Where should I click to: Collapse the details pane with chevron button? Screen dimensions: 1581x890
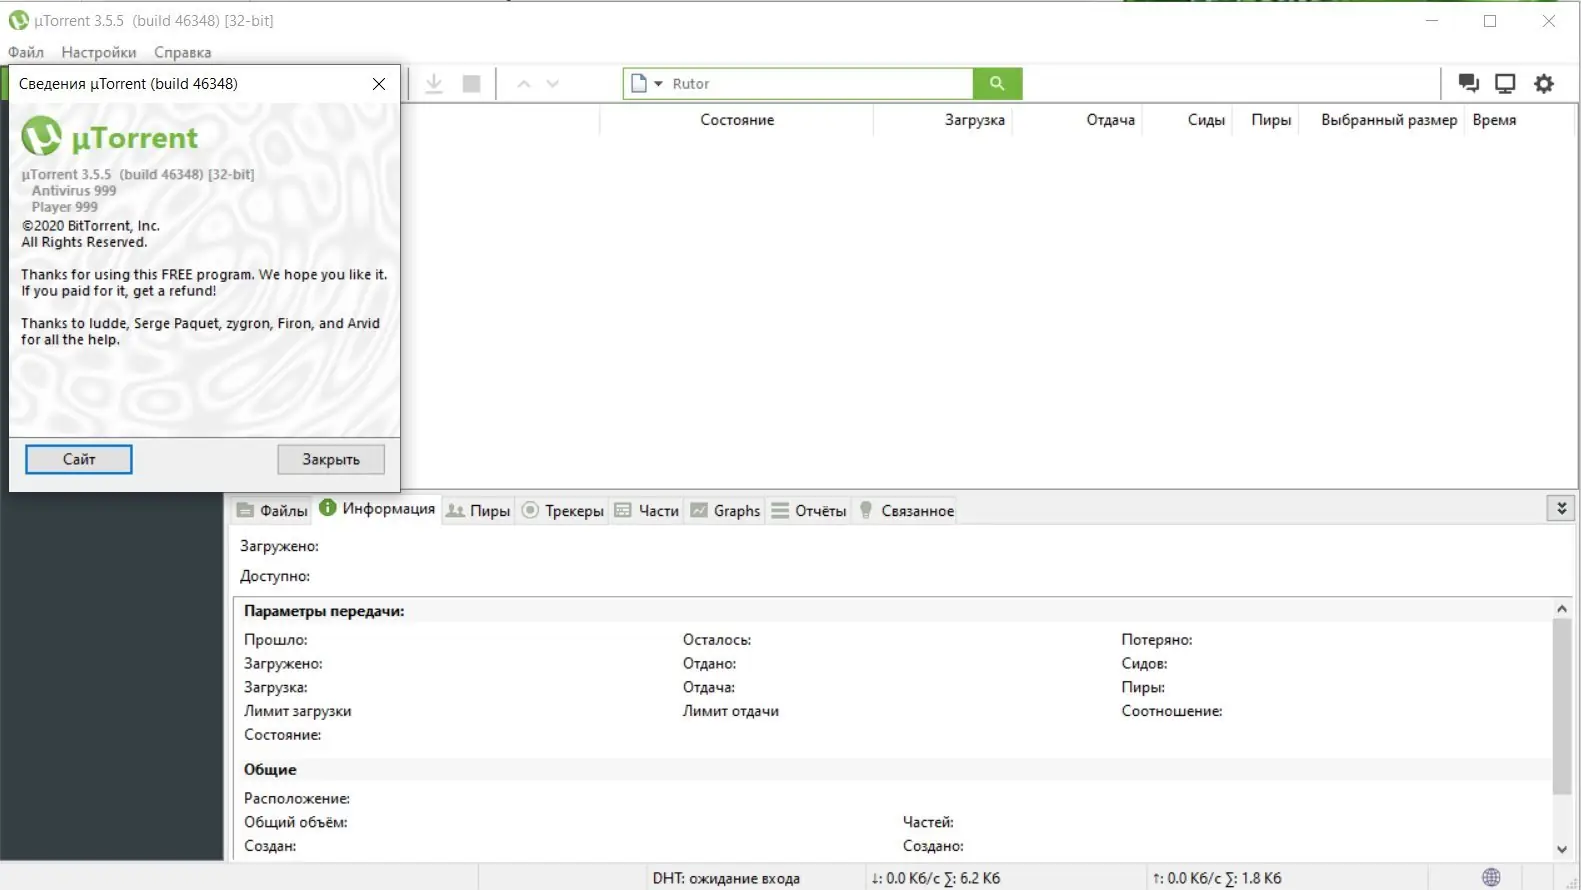1561,508
